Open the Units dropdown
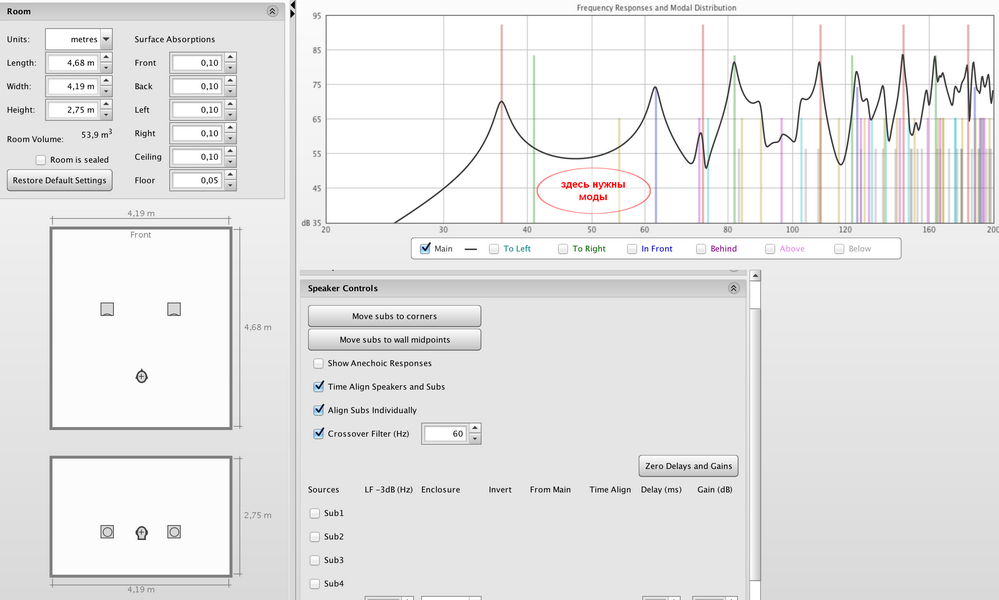The height and width of the screenshot is (600, 999). point(106,39)
